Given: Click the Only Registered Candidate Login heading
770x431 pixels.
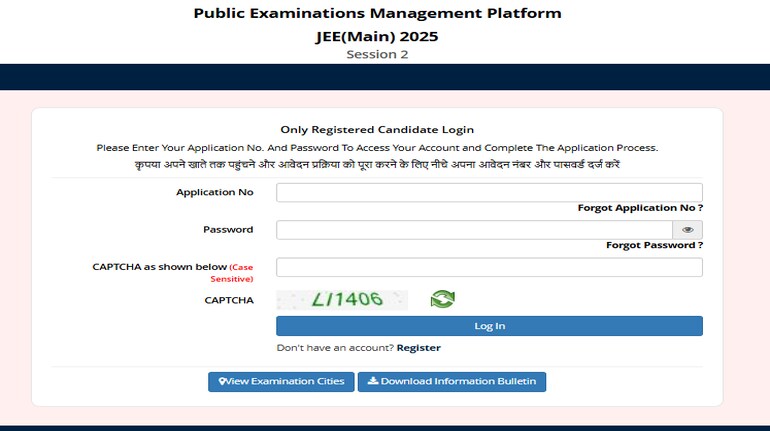Looking at the screenshot, I should 377,130.
